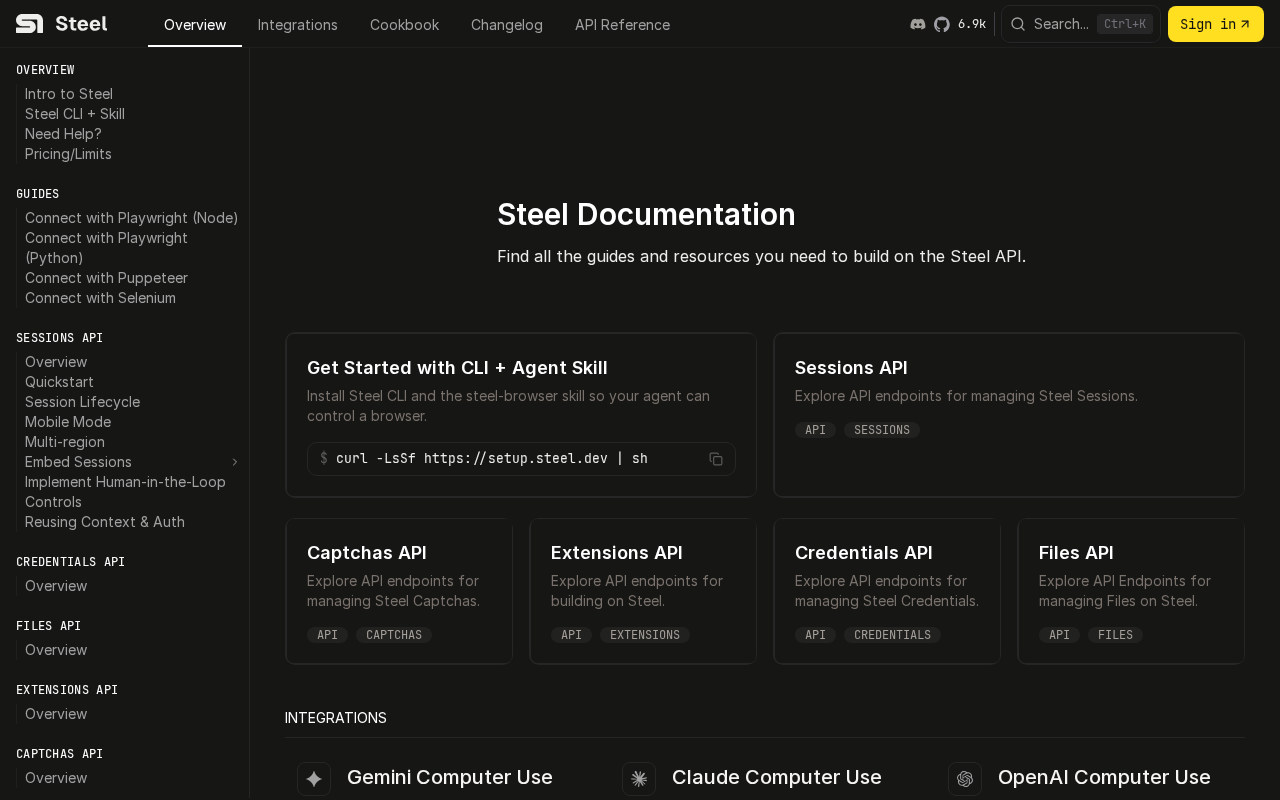Click the OpenAI Computer Use icon
The height and width of the screenshot is (800, 1280).
tap(965, 779)
